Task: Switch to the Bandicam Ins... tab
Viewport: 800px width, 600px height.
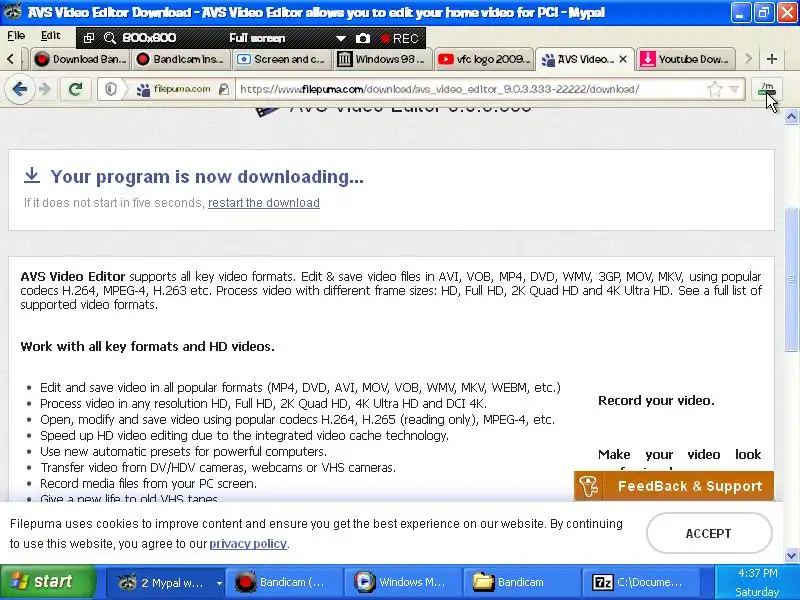Action: pyautogui.click(x=182, y=59)
